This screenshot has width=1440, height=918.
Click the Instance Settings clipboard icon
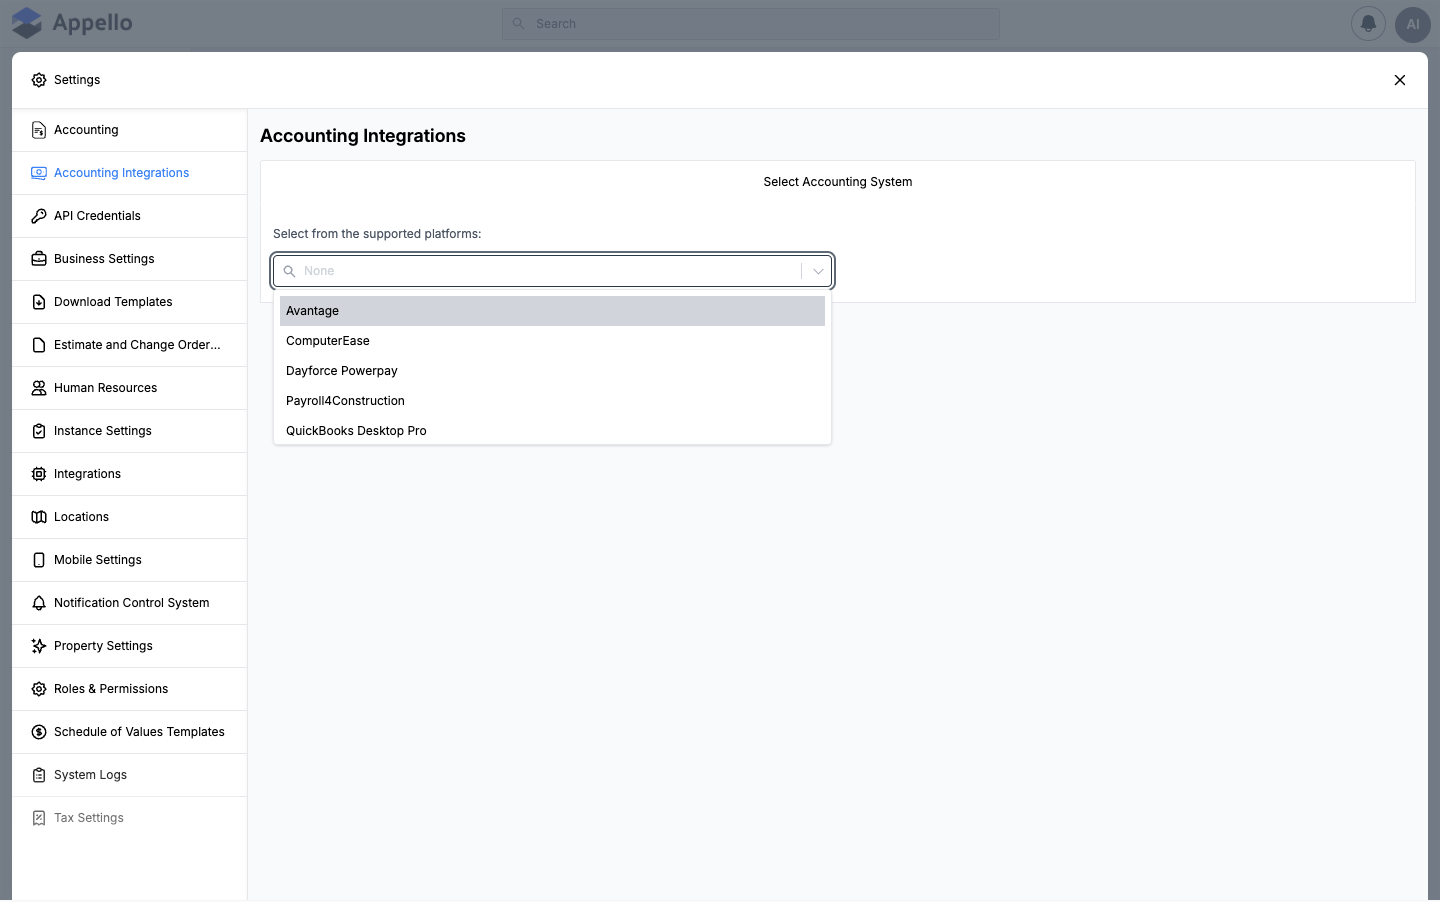(x=39, y=431)
